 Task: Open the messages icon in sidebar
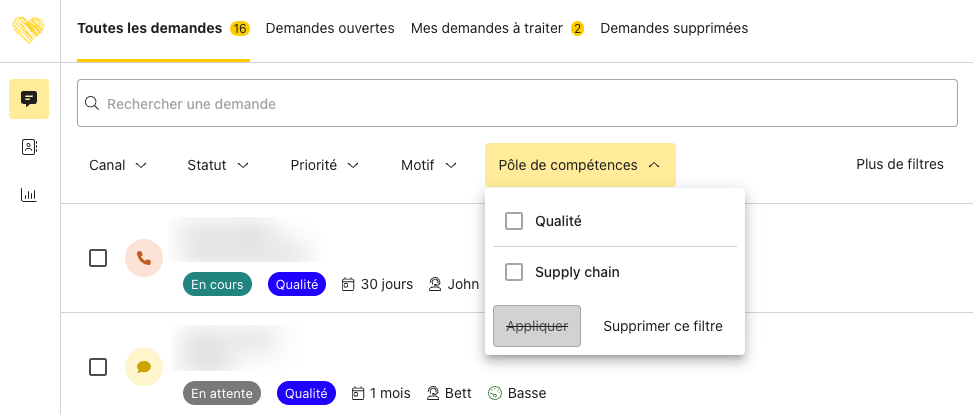[x=29, y=99]
